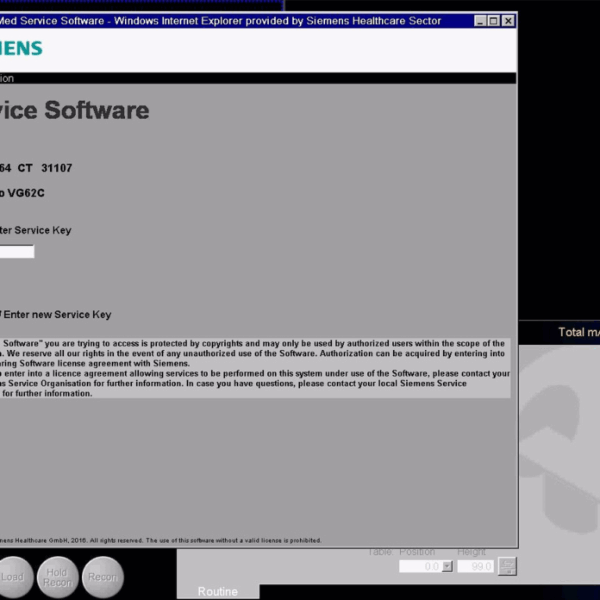Click the window title bar text 'Med Service Software'
Viewport: 600px width, 600px height.
pyautogui.click(x=52, y=21)
